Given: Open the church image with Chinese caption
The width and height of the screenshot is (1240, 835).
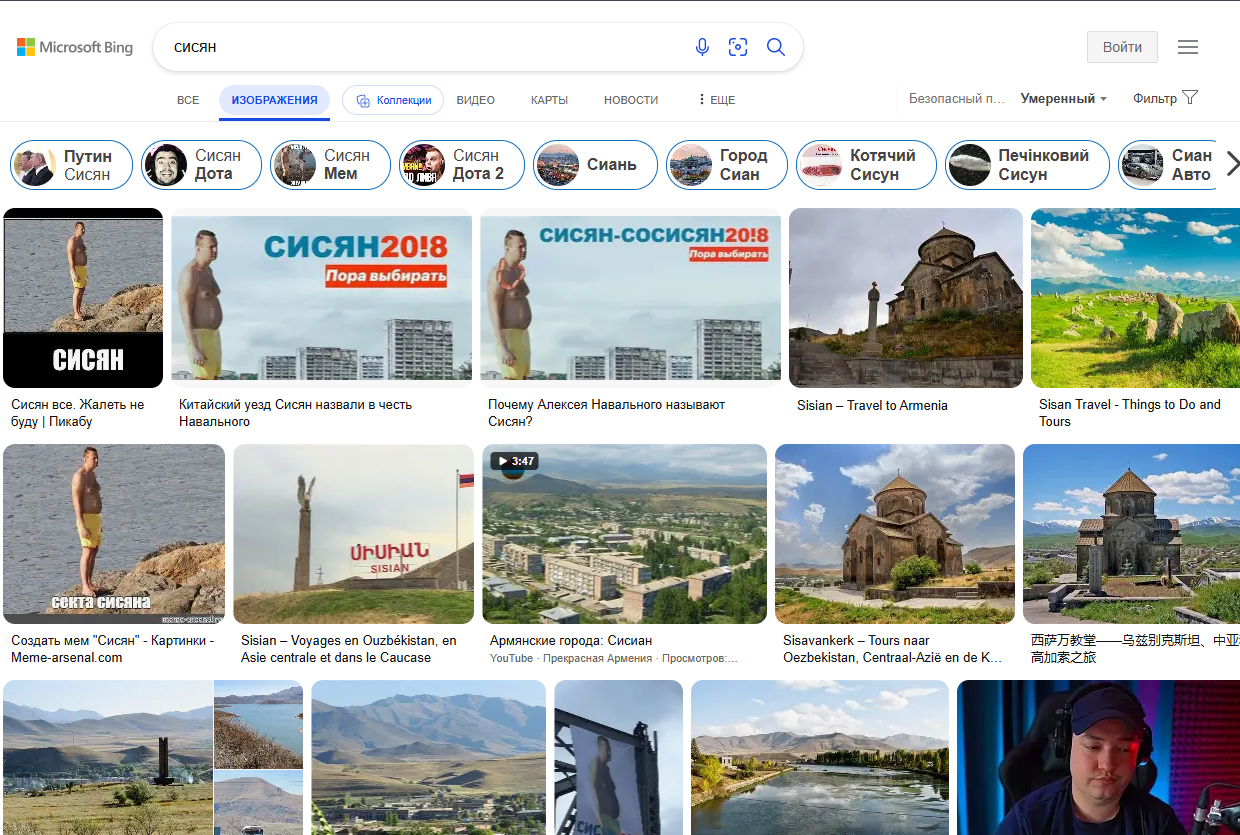Looking at the screenshot, I should 1131,534.
